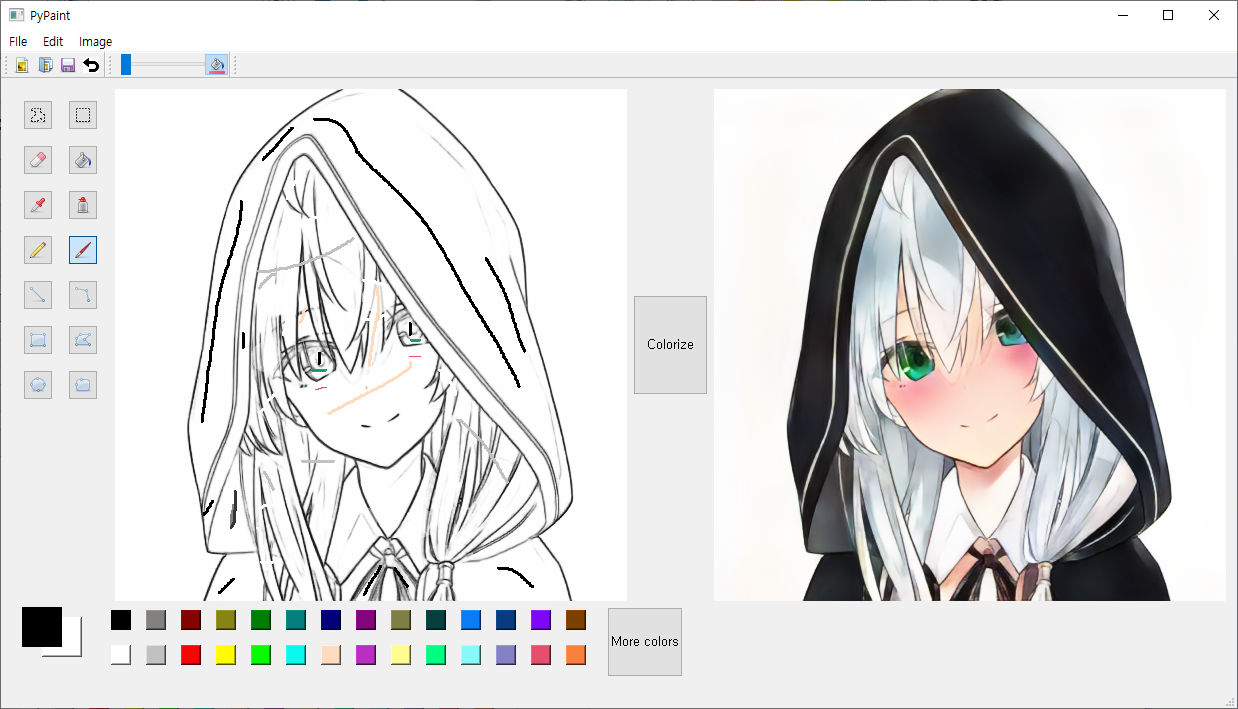Select the dark green swatch
This screenshot has width=1238, height=709.
click(261, 620)
